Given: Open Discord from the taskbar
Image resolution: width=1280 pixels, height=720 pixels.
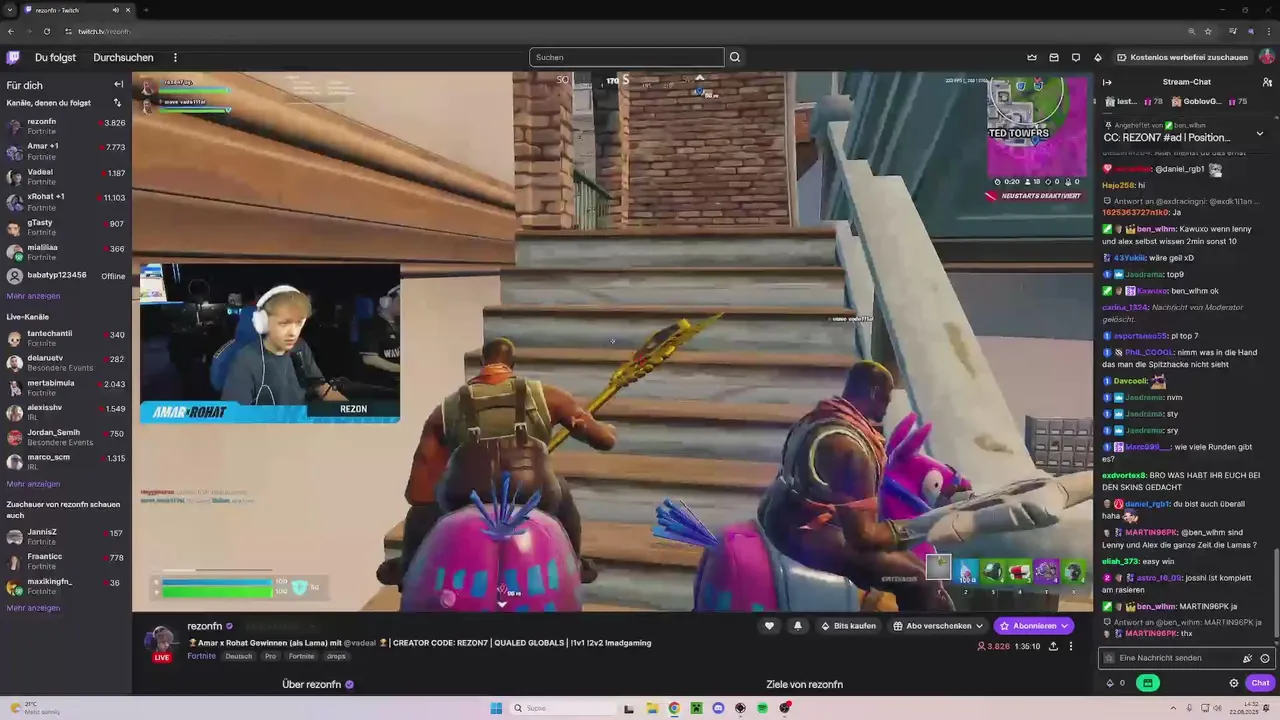Looking at the screenshot, I should point(718,708).
